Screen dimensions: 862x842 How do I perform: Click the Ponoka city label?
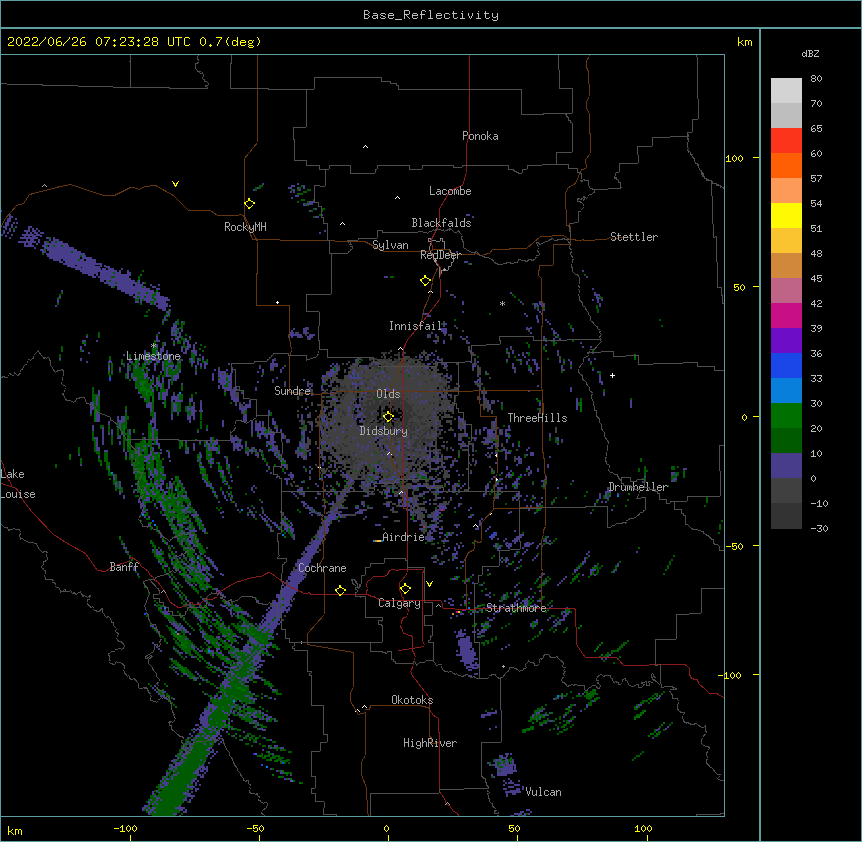click(x=480, y=136)
